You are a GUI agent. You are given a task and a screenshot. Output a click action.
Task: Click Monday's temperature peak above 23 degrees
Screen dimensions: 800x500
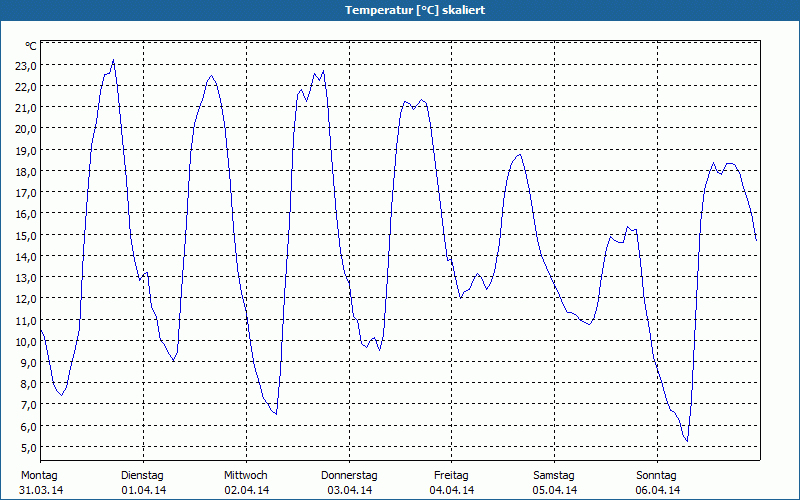113,60
